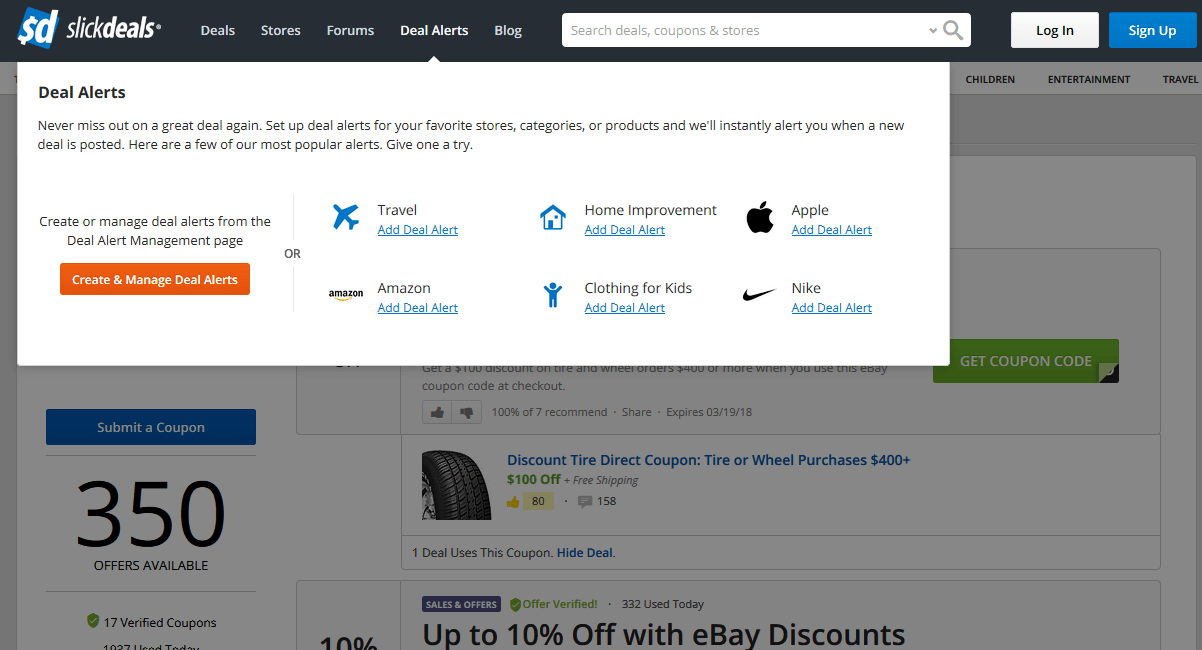The height and width of the screenshot is (650, 1202).
Task: Click the Sign Up button
Action: click(x=1152, y=30)
